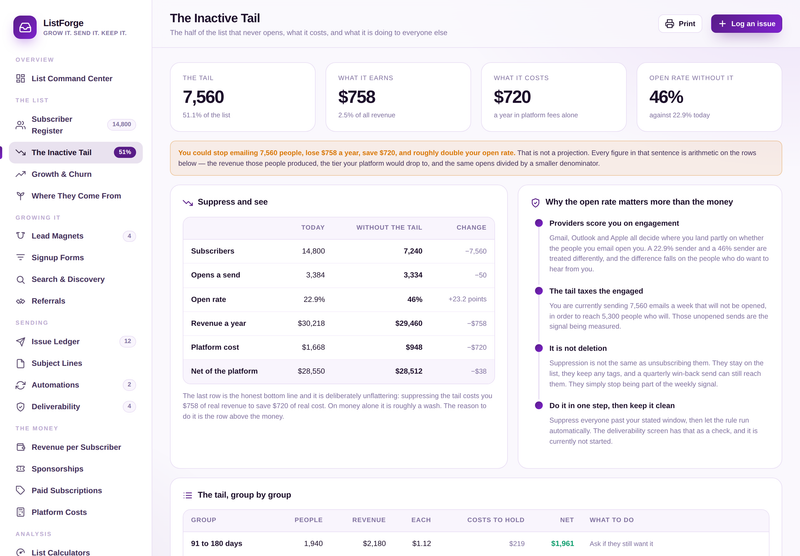Click the Growth & Churn trend icon
This screenshot has height=556, width=800.
tap(20, 174)
